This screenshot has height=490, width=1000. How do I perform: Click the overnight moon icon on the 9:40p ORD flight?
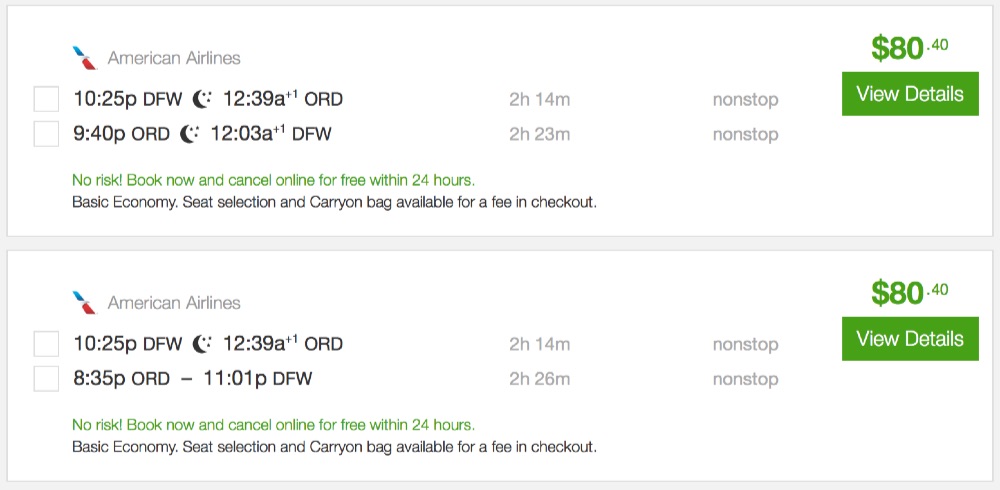(190, 134)
